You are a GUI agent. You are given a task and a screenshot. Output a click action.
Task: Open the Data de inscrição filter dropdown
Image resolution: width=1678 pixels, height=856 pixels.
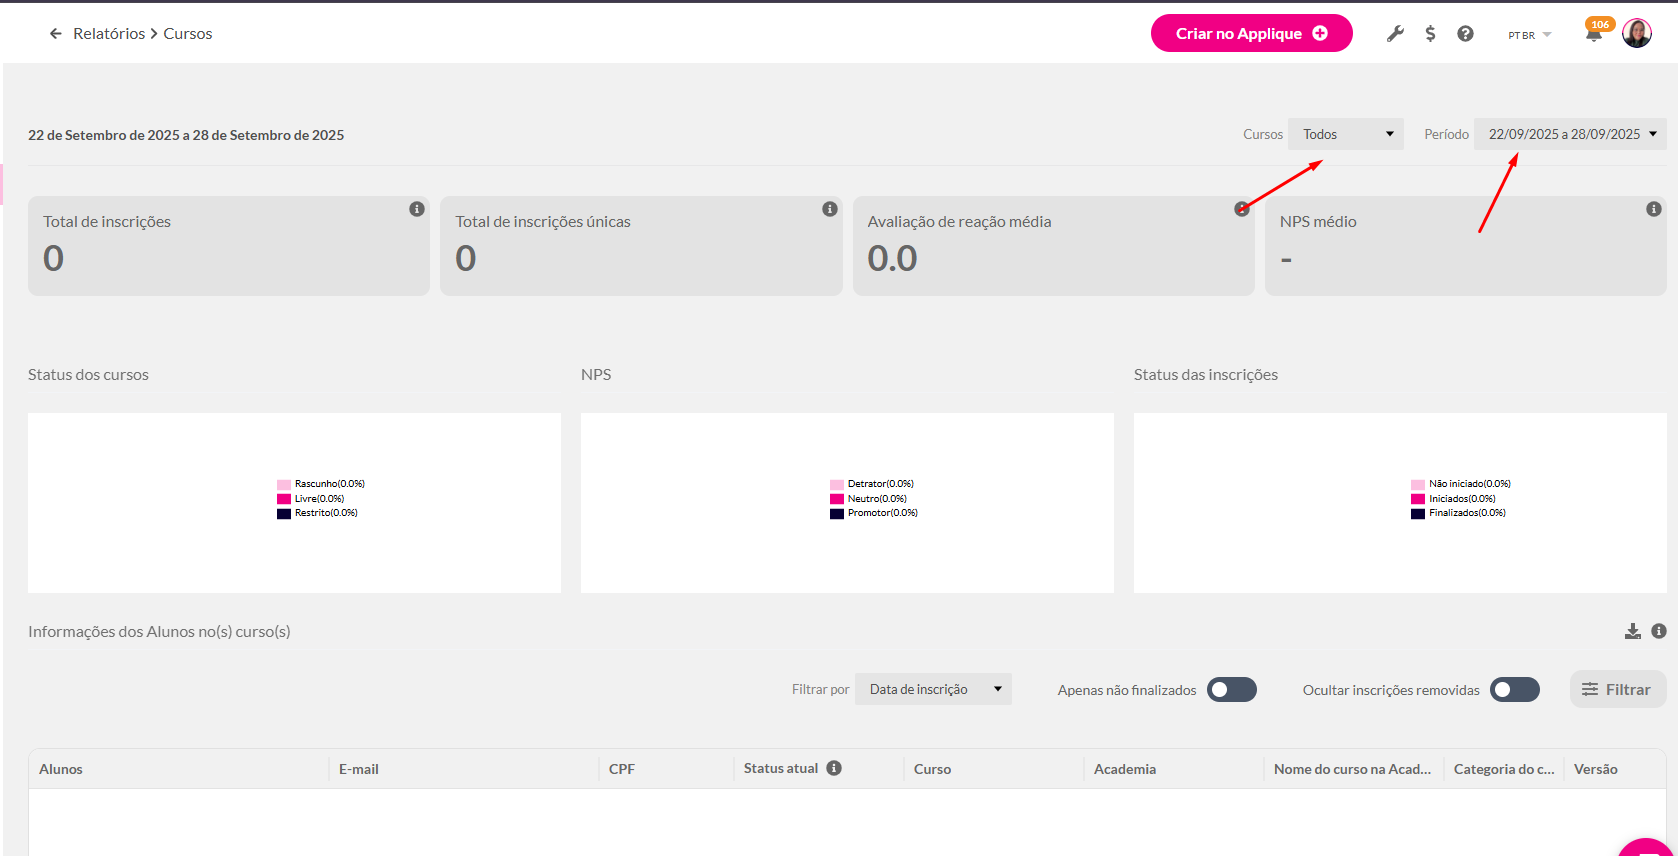point(933,689)
